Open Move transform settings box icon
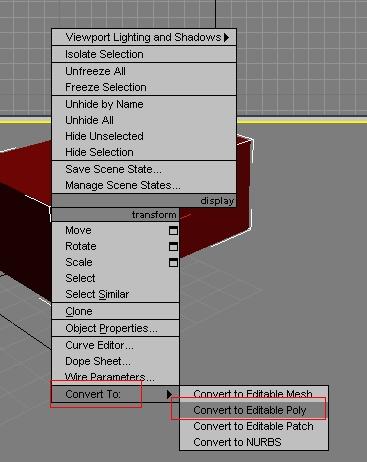The image size is (367, 462). click(x=173, y=231)
